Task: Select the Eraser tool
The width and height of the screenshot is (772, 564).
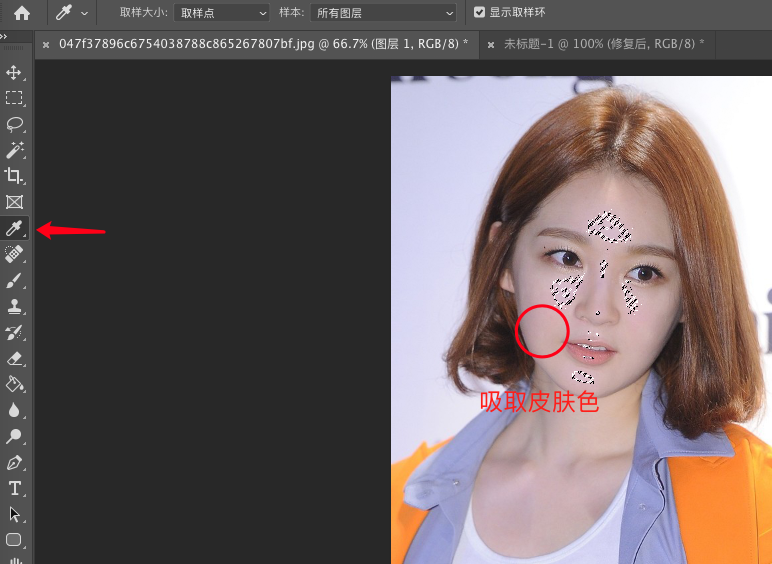Action: [x=14, y=358]
